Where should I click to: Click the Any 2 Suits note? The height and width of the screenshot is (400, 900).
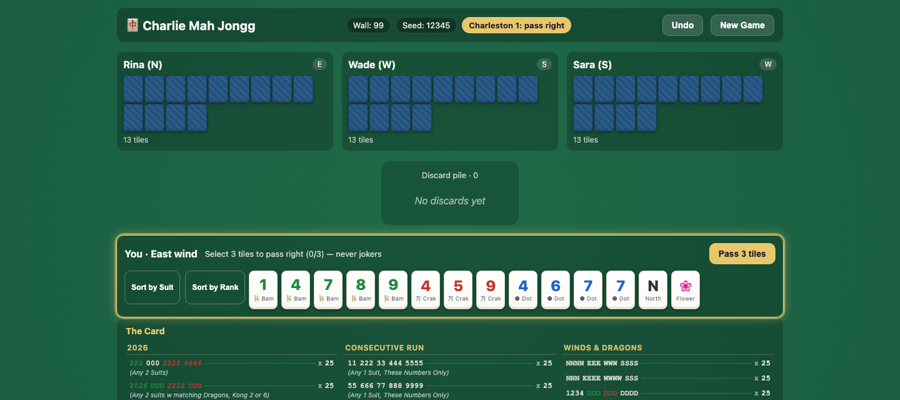pos(149,372)
